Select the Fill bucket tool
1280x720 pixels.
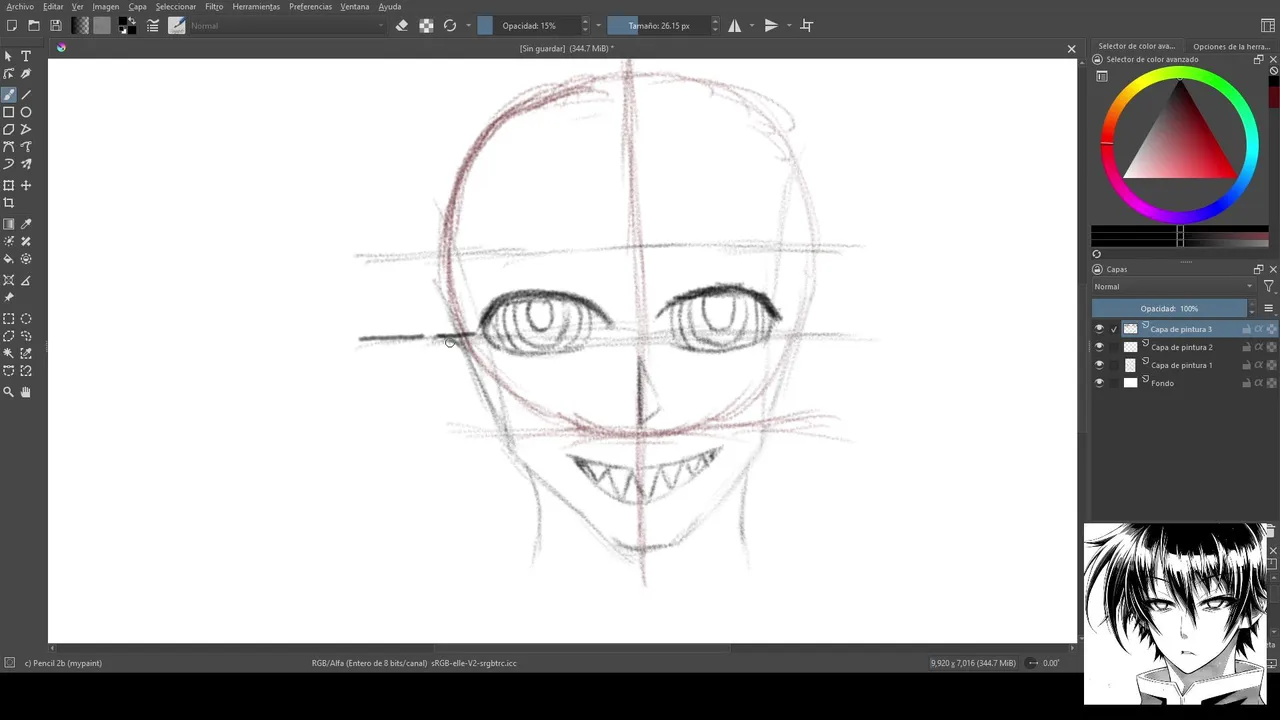(9, 259)
